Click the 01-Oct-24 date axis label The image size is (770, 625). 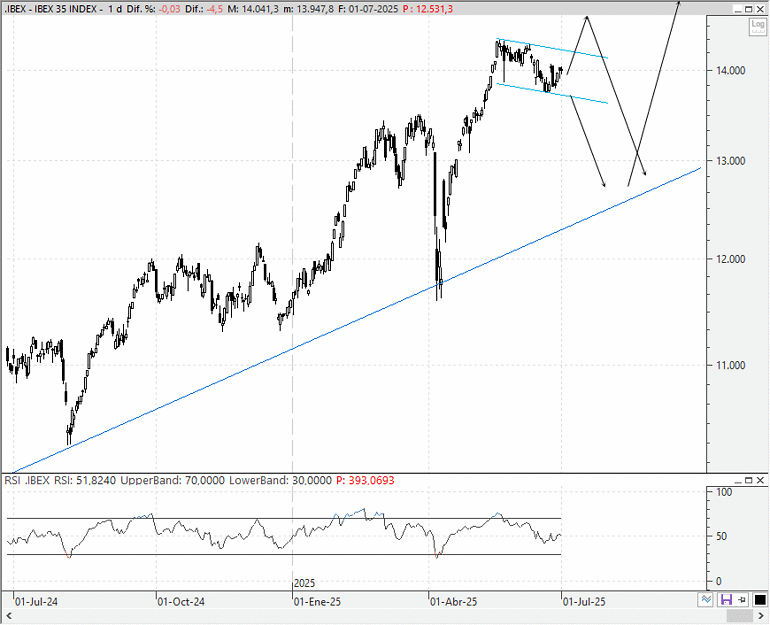[181, 602]
